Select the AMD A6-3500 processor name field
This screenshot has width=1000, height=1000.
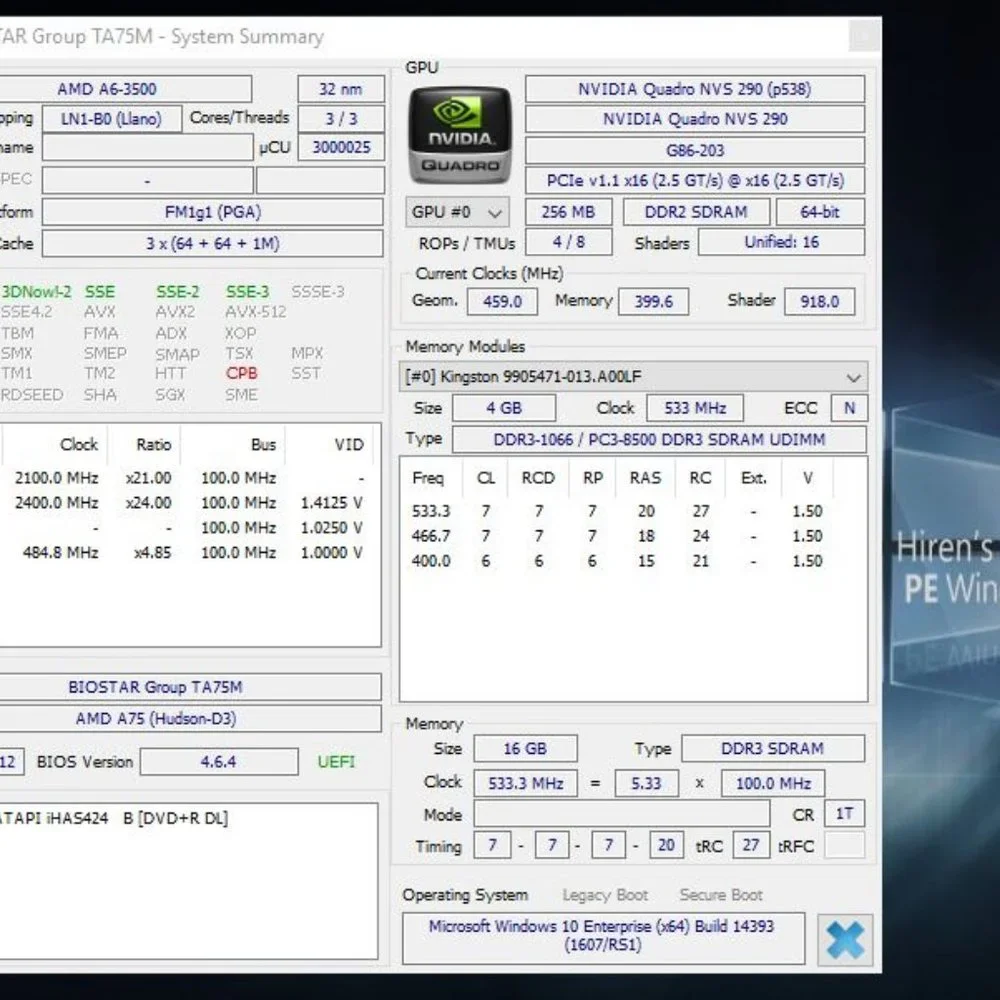click(128, 89)
